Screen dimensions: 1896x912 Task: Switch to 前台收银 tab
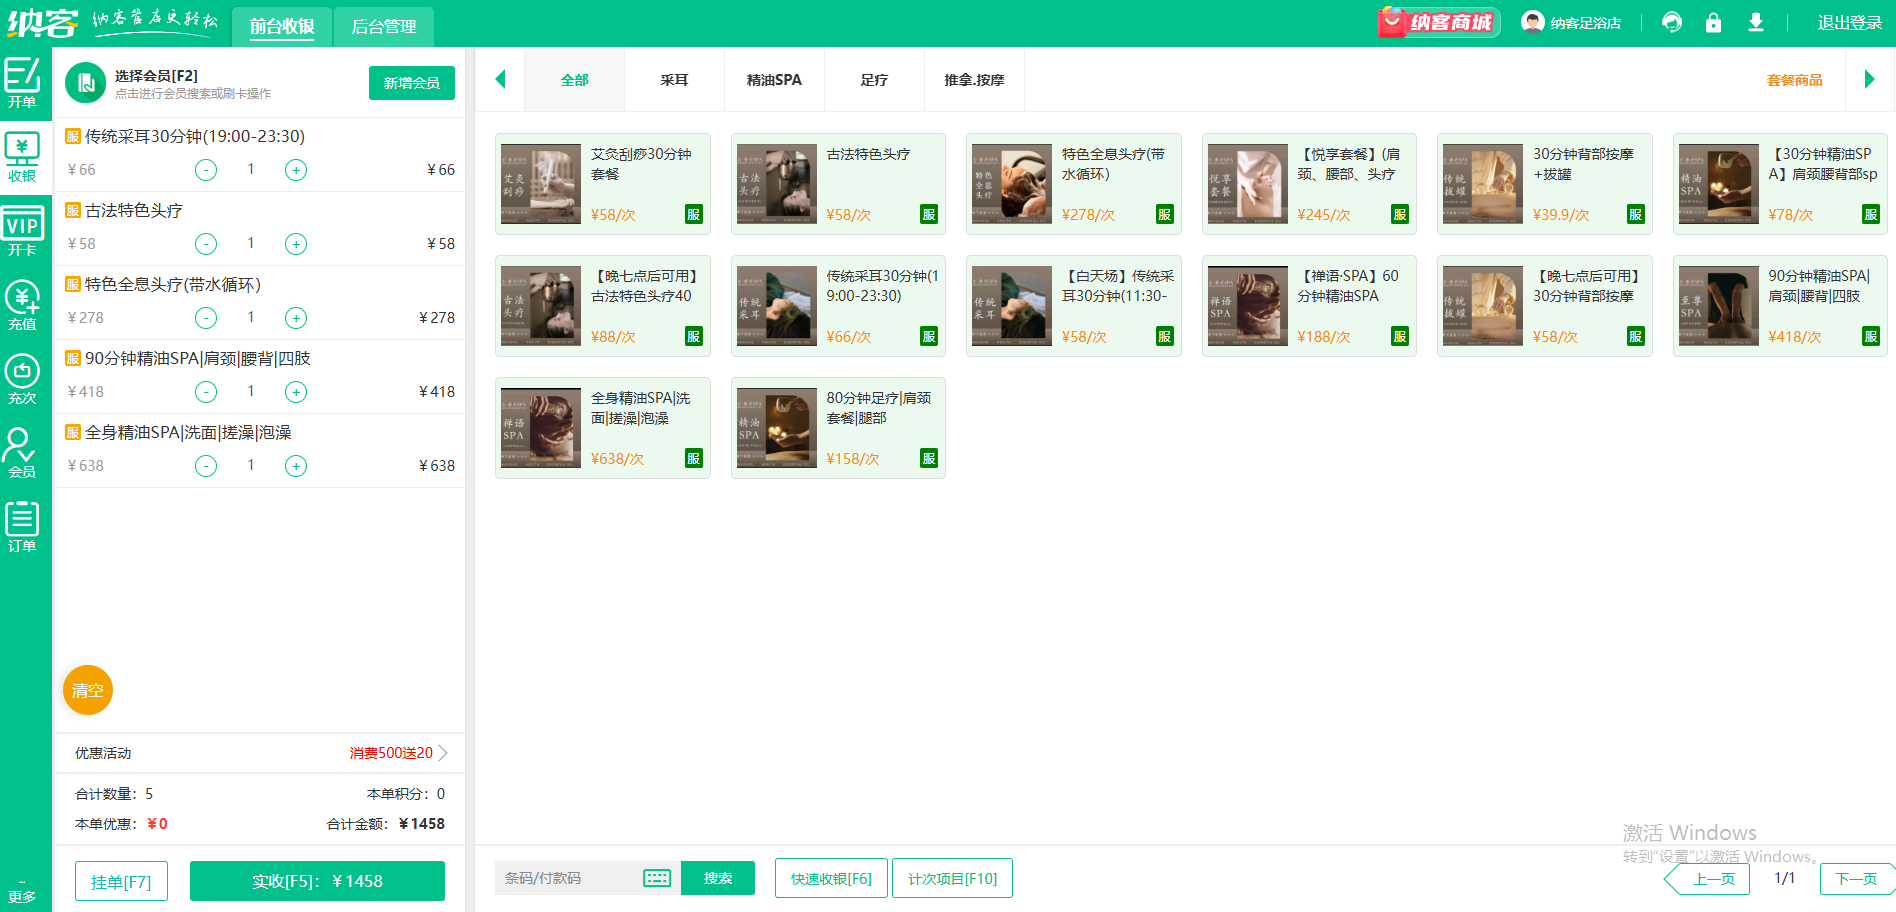pos(282,26)
